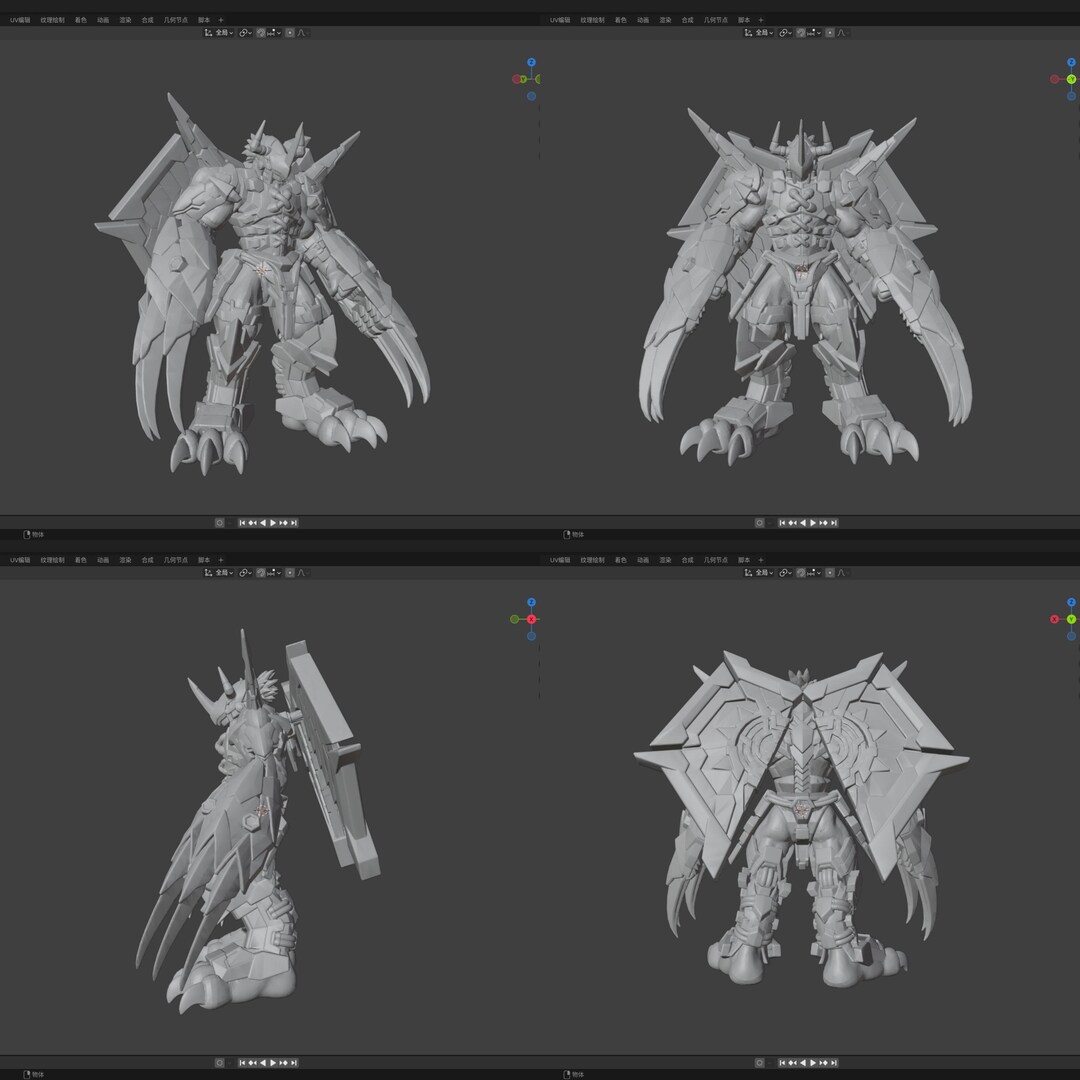Toggle proportional editing in the top viewport
Viewport: 1080px width, 1080px height.
point(291,32)
